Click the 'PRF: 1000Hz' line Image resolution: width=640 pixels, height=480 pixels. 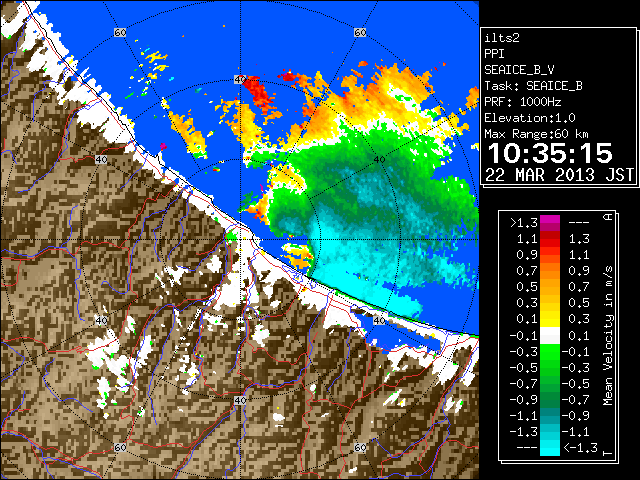[x=522, y=102]
